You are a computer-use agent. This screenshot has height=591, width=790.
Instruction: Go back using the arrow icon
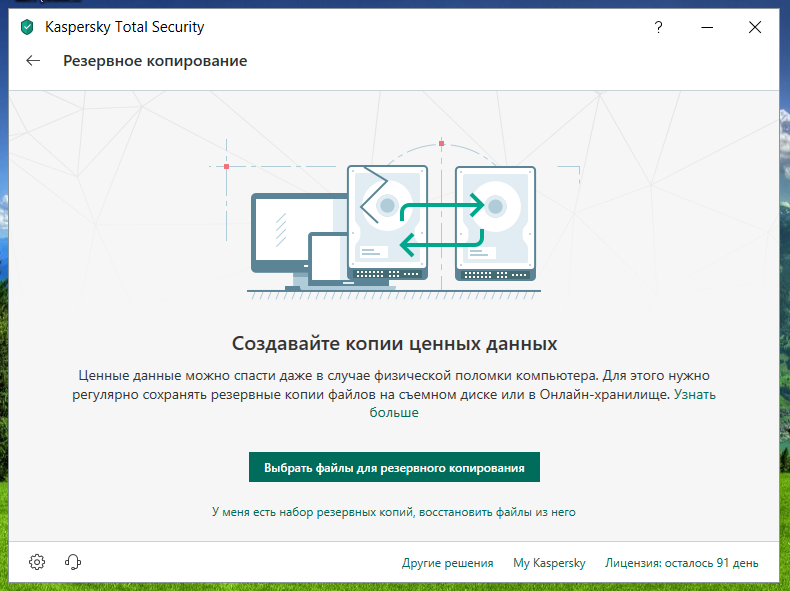coord(33,61)
